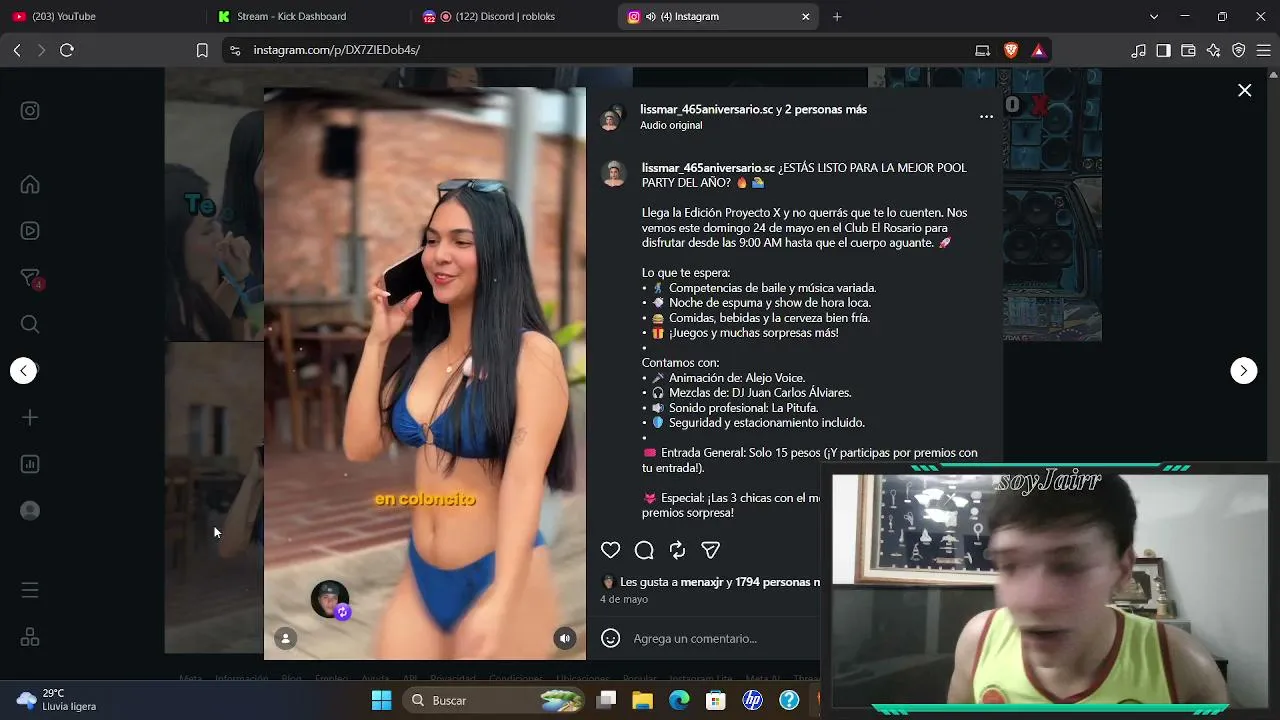Open Leo AI assistant icon

tap(1214, 50)
